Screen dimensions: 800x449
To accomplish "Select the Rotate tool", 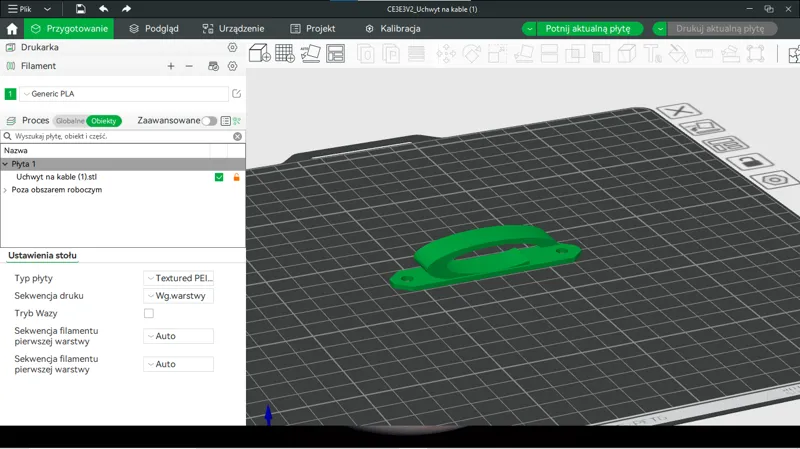I will coord(471,54).
